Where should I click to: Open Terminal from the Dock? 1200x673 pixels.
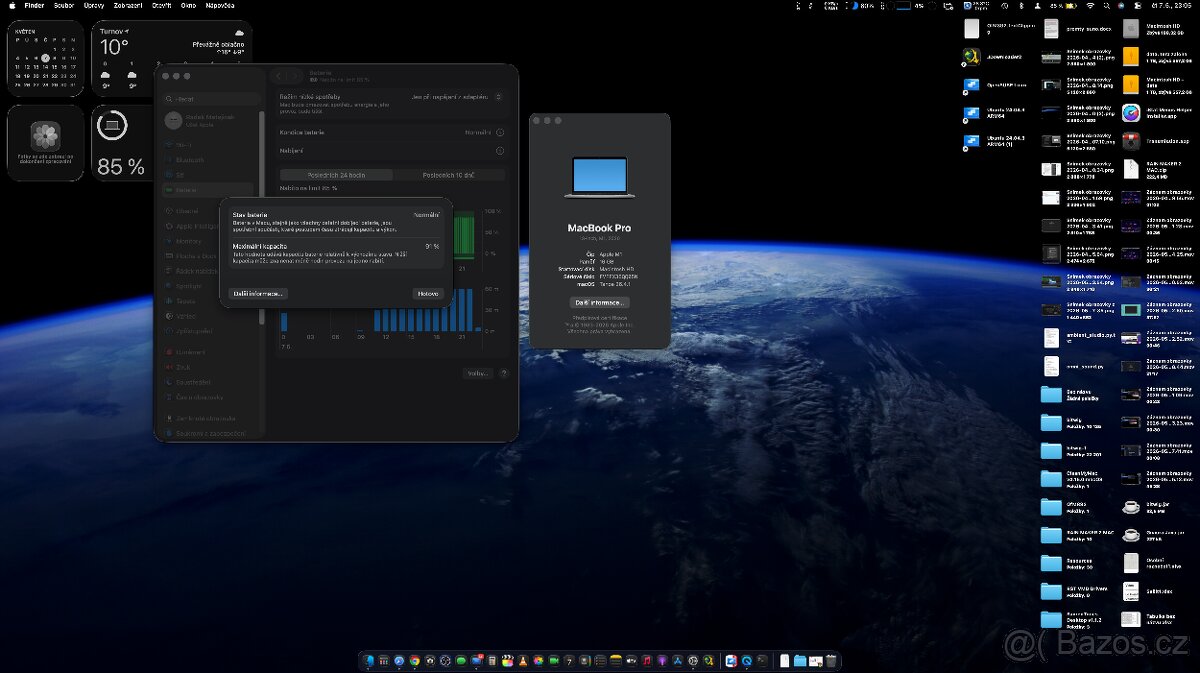761,661
